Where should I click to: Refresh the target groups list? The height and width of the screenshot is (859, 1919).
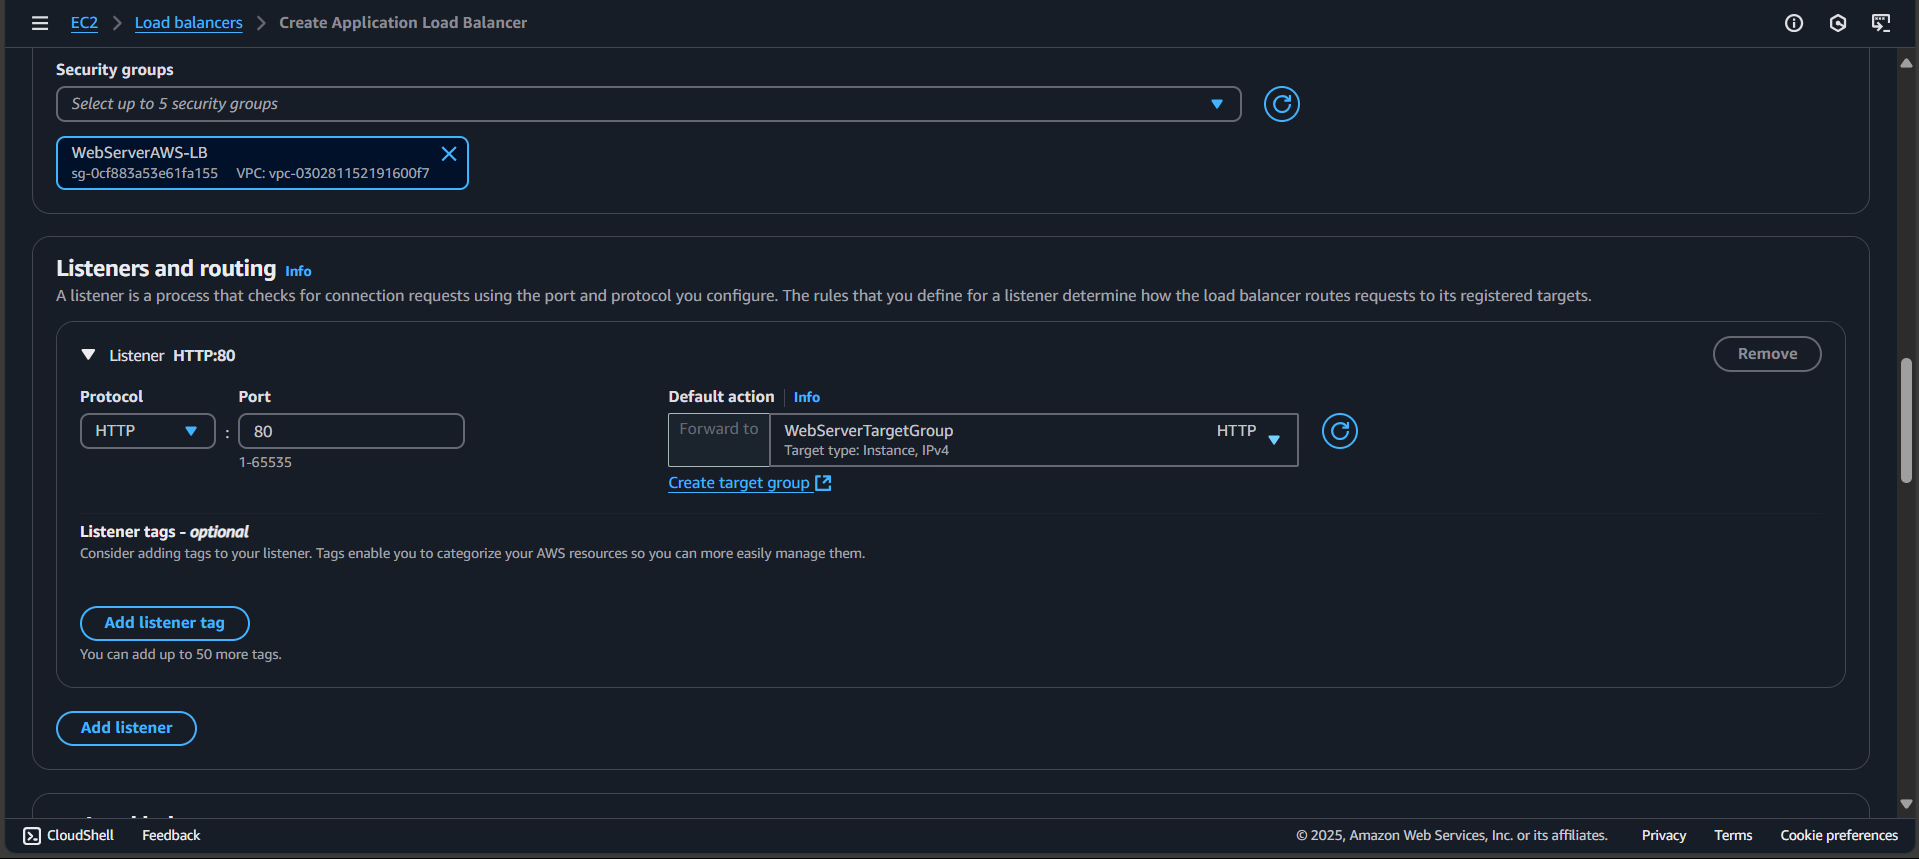[1339, 431]
